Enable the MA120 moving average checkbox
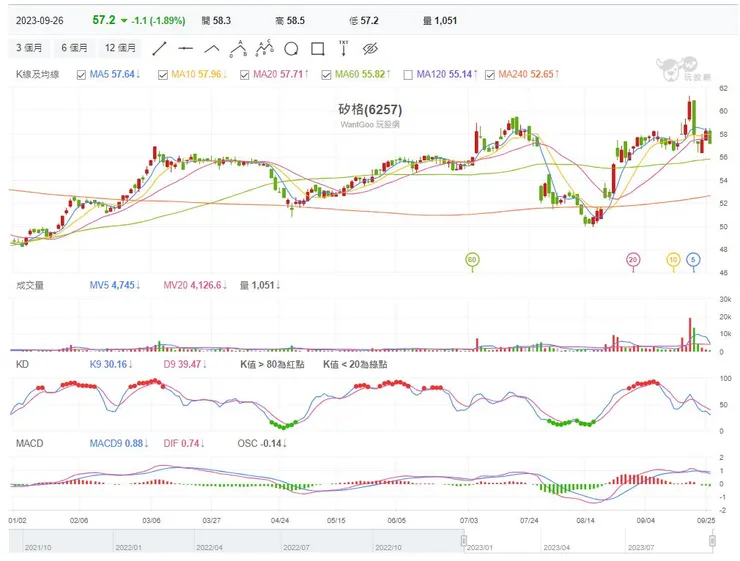The image size is (740, 561). pyautogui.click(x=409, y=74)
